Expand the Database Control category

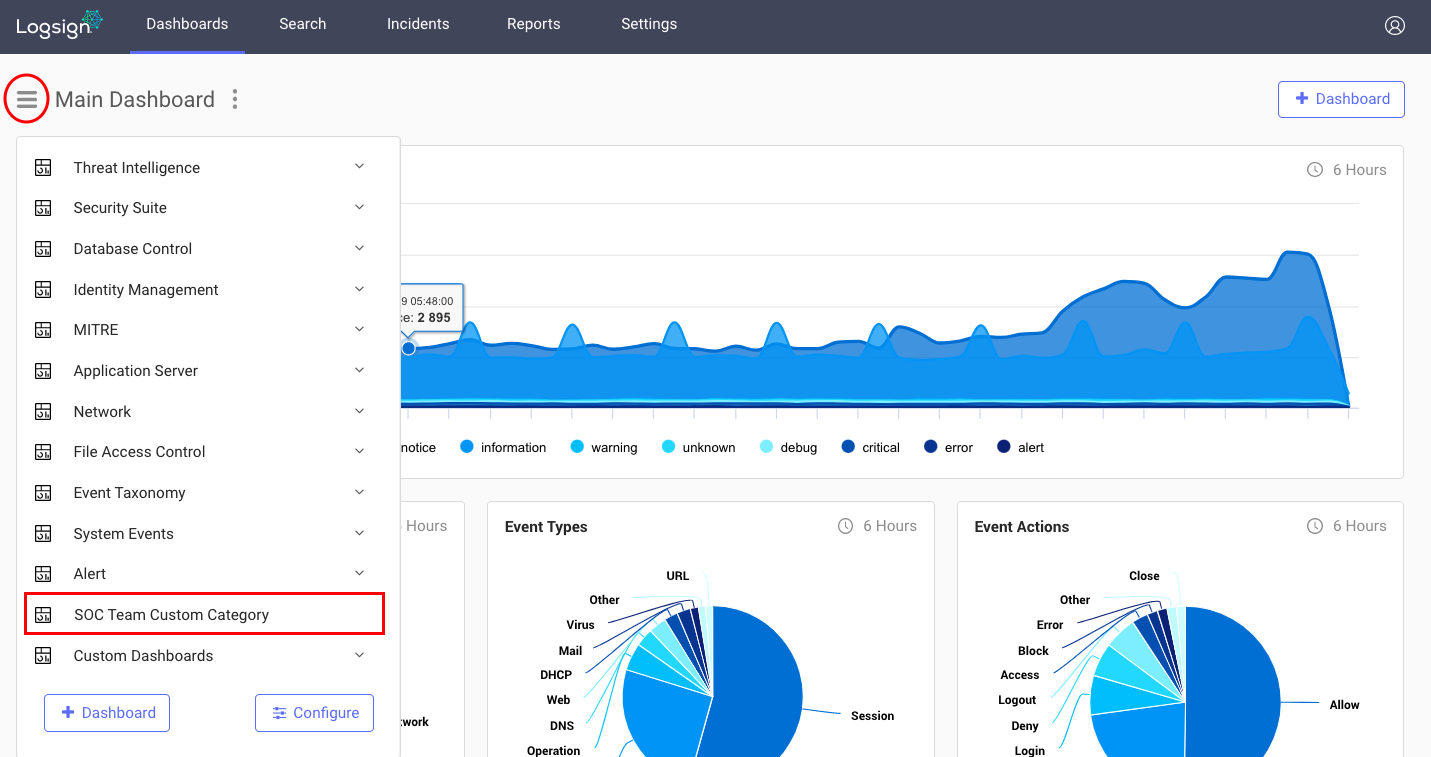pyautogui.click(x=360, y=248)
